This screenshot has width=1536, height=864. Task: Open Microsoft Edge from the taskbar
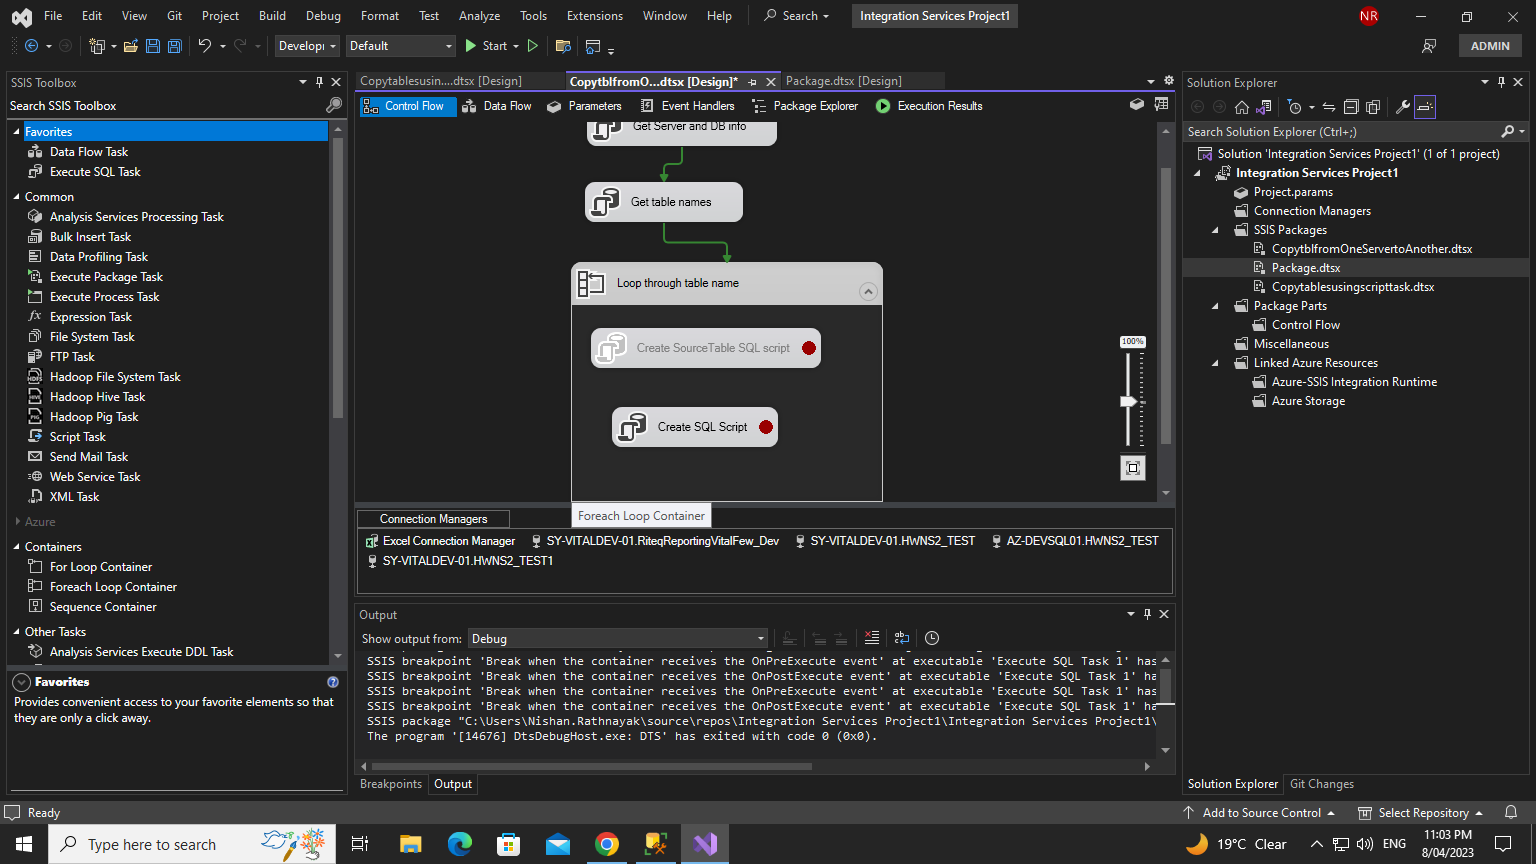[x=459, y=844]
